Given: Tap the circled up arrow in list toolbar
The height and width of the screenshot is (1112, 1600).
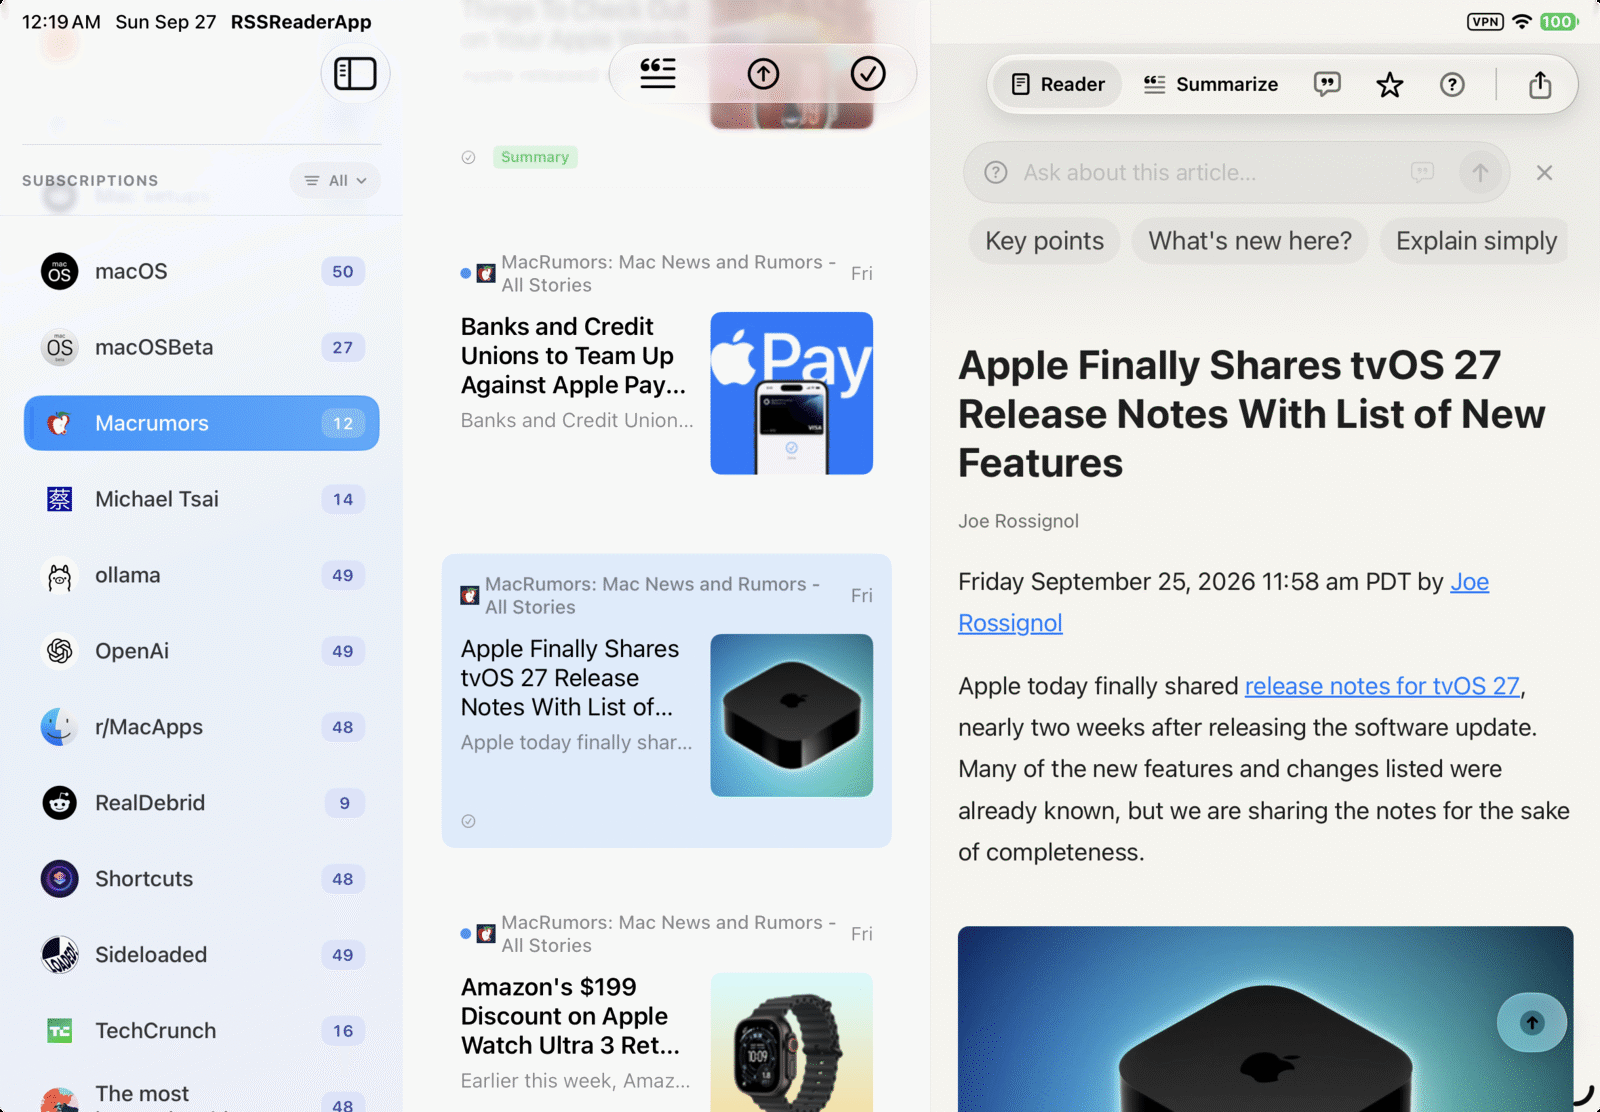Looking at the screenshot, I should [x=763, y=74].
